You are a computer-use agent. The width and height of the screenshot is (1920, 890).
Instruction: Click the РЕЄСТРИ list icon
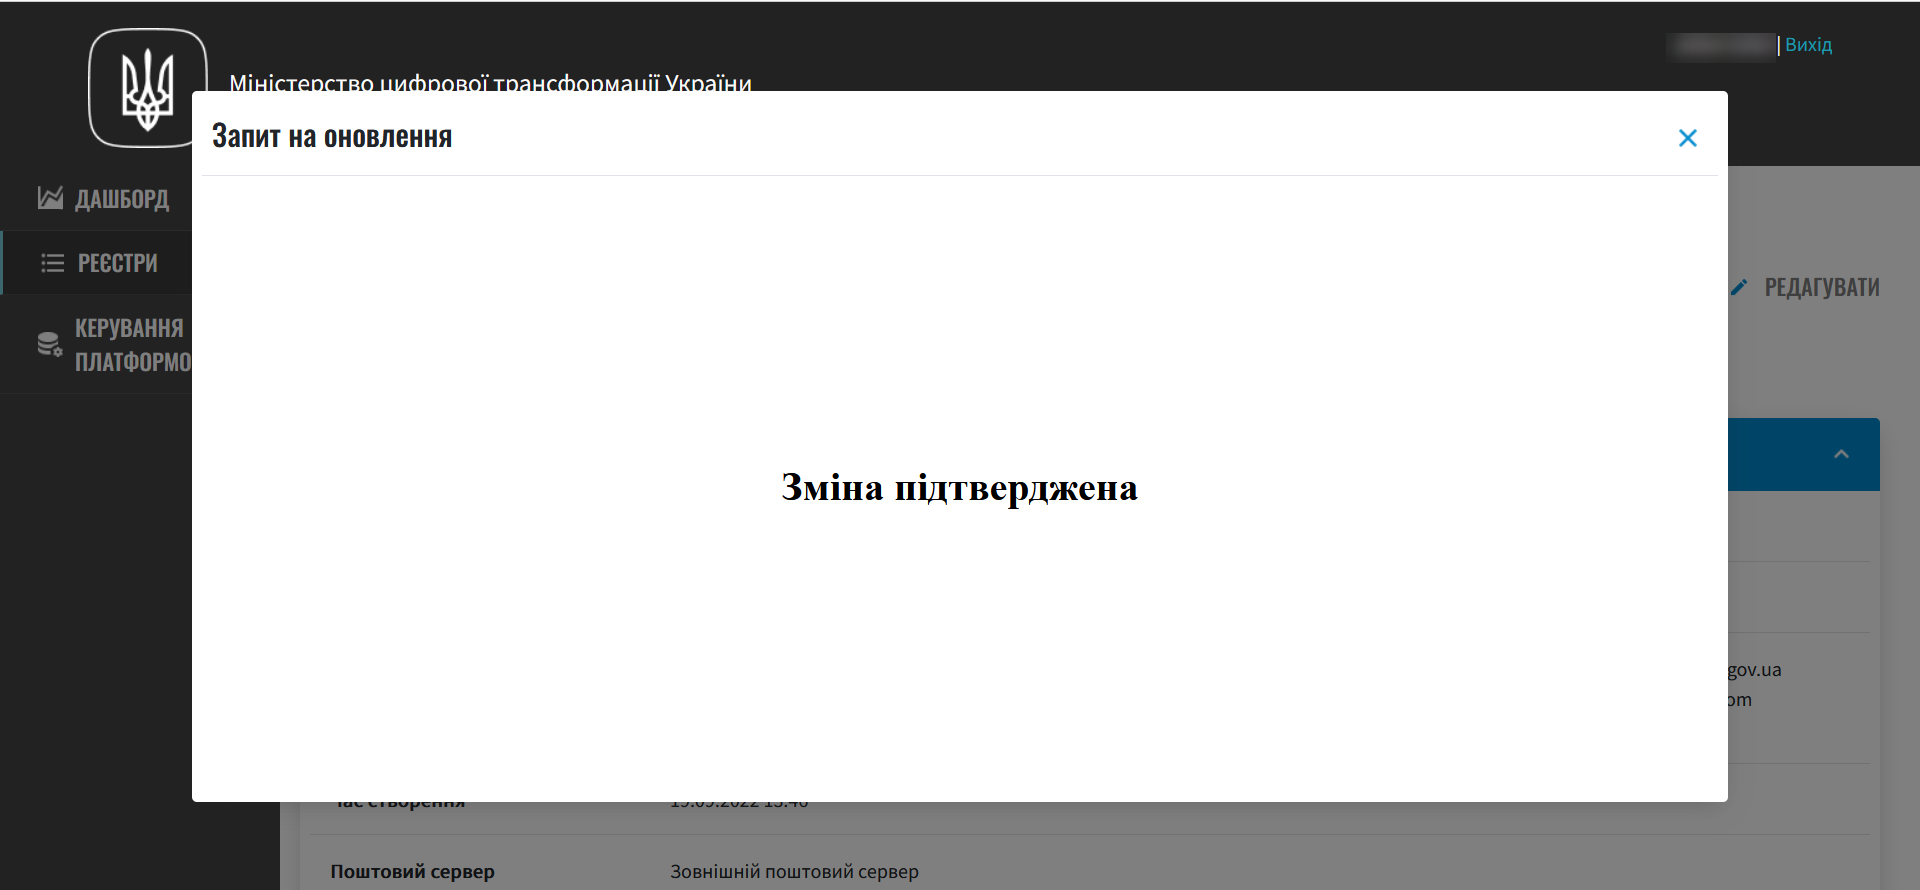[52, 263]
